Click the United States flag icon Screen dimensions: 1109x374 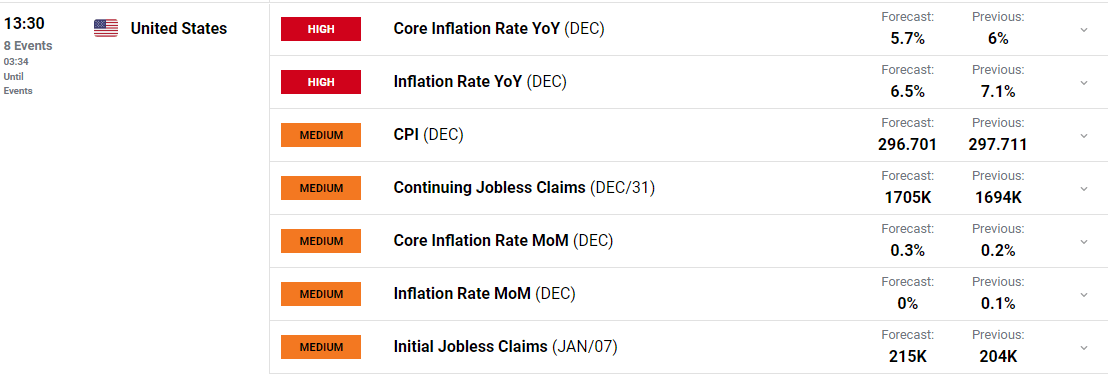(x=106, y=28)
